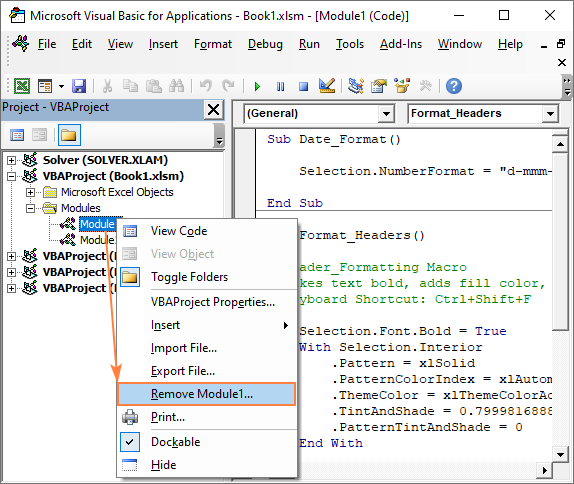Choose VBAProject Properties... in context menu
Screen dimensions: 574x484
point(207,302)
